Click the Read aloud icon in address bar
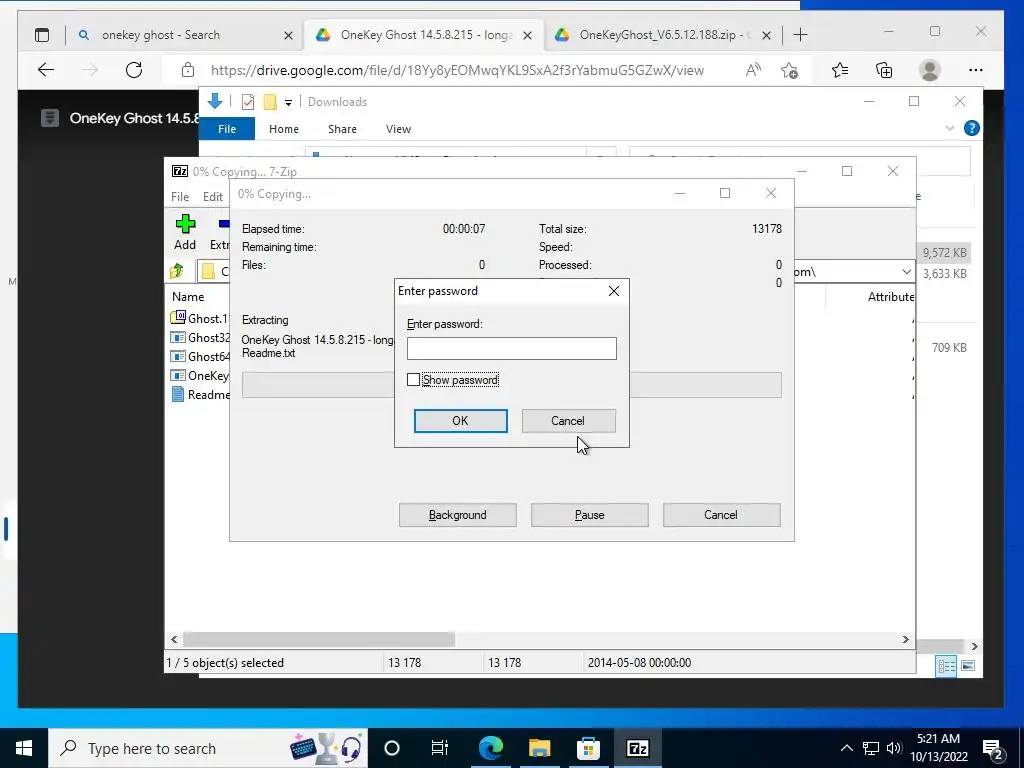The height and width of the screenshot is (768, 1024). click(x=753, y=69)
